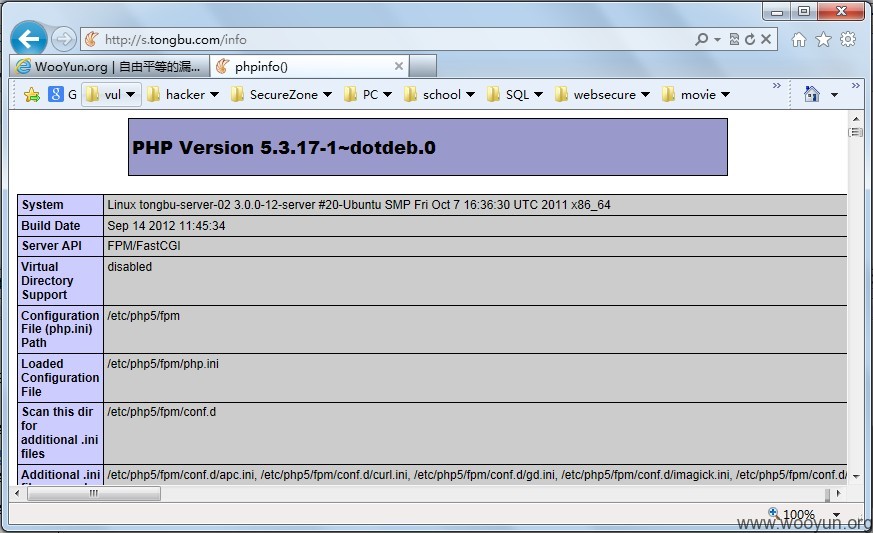Open Favorites star icon at top right

tap(823, 40)
